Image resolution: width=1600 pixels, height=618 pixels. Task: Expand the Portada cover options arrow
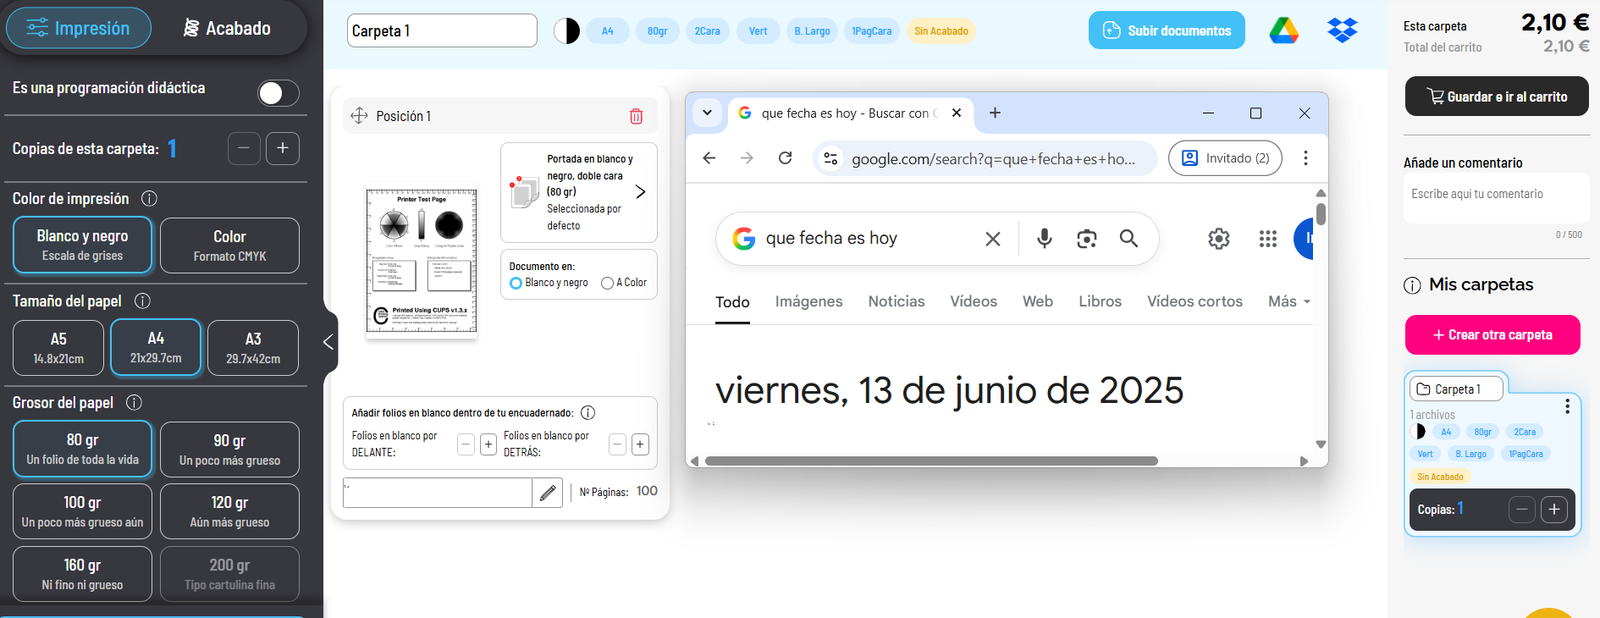[640, 191]
